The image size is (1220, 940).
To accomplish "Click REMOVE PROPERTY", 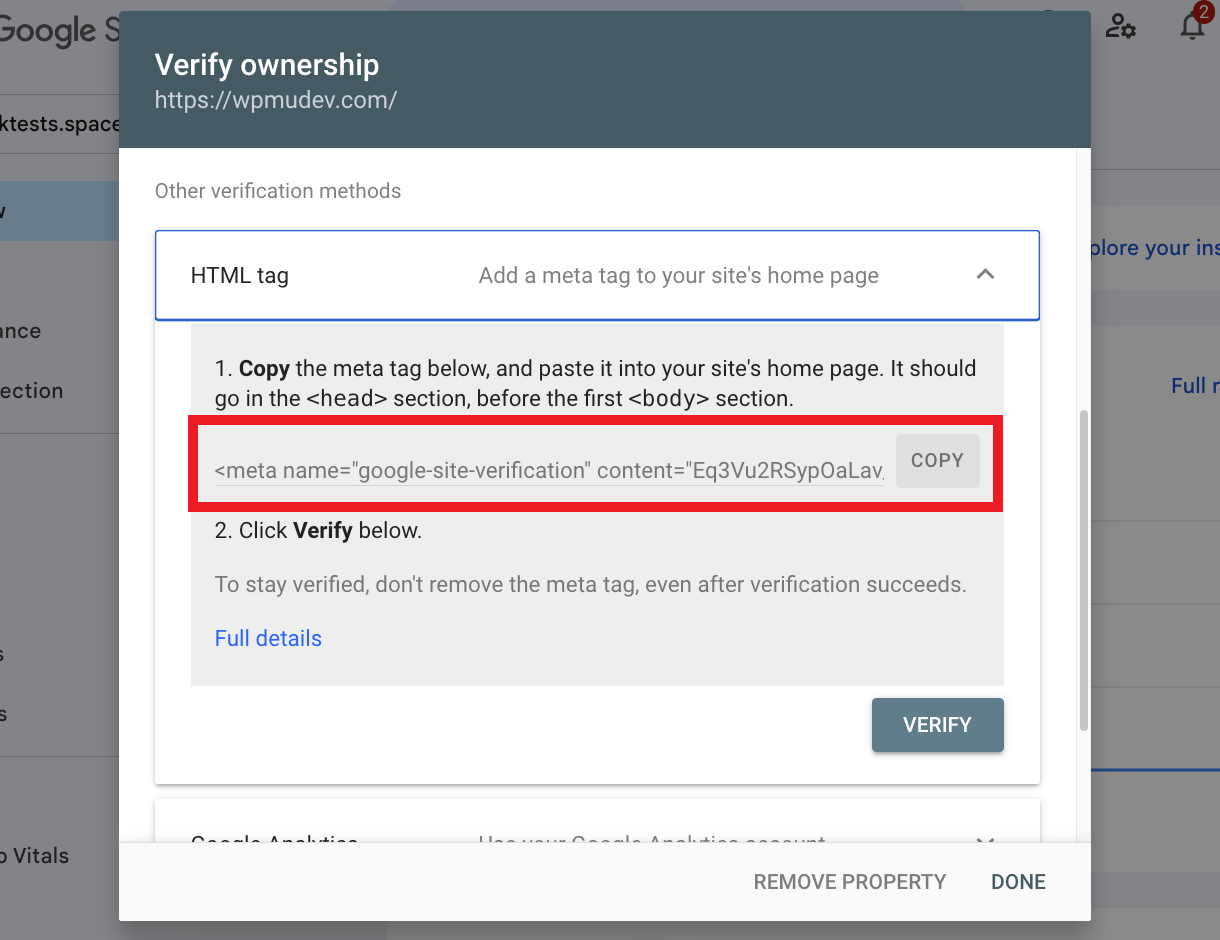I will [x=849, y=881].
